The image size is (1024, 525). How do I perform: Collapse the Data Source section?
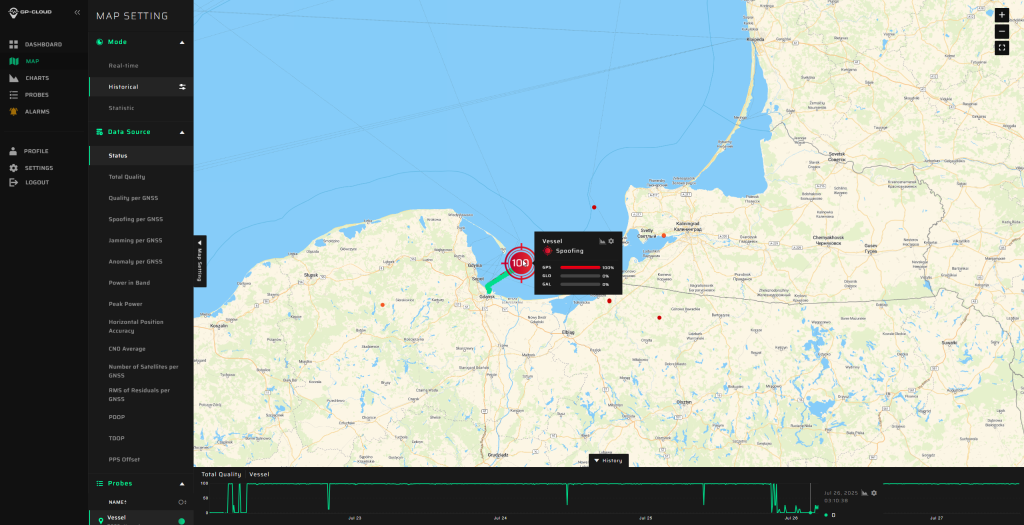pyautogui.click(x=182, y=132)
